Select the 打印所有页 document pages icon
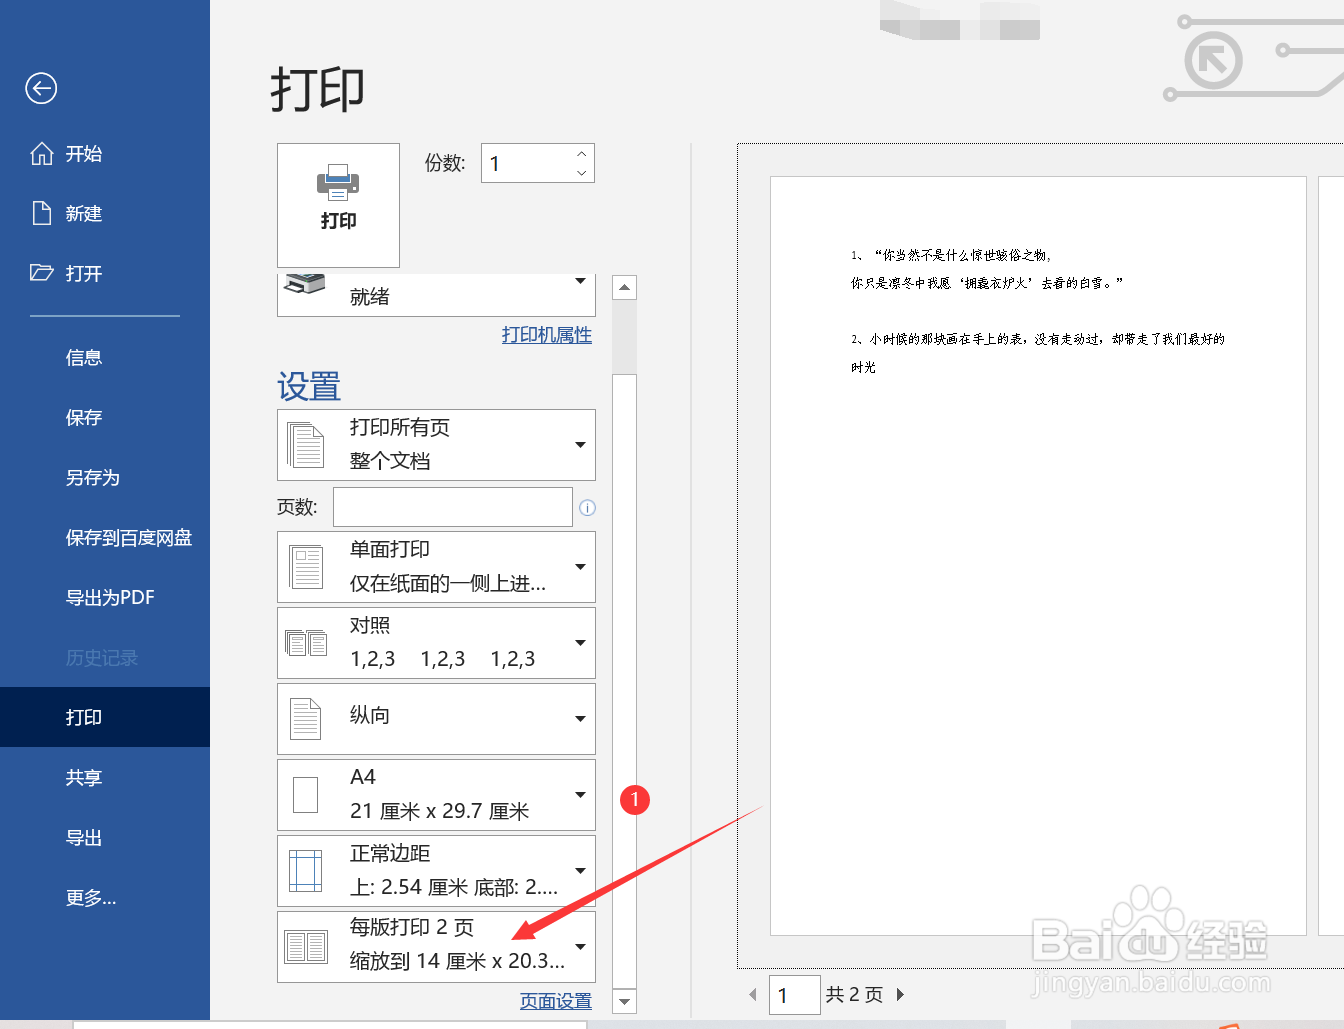This screenshot has width=1344, height=1029. [306, 445]
